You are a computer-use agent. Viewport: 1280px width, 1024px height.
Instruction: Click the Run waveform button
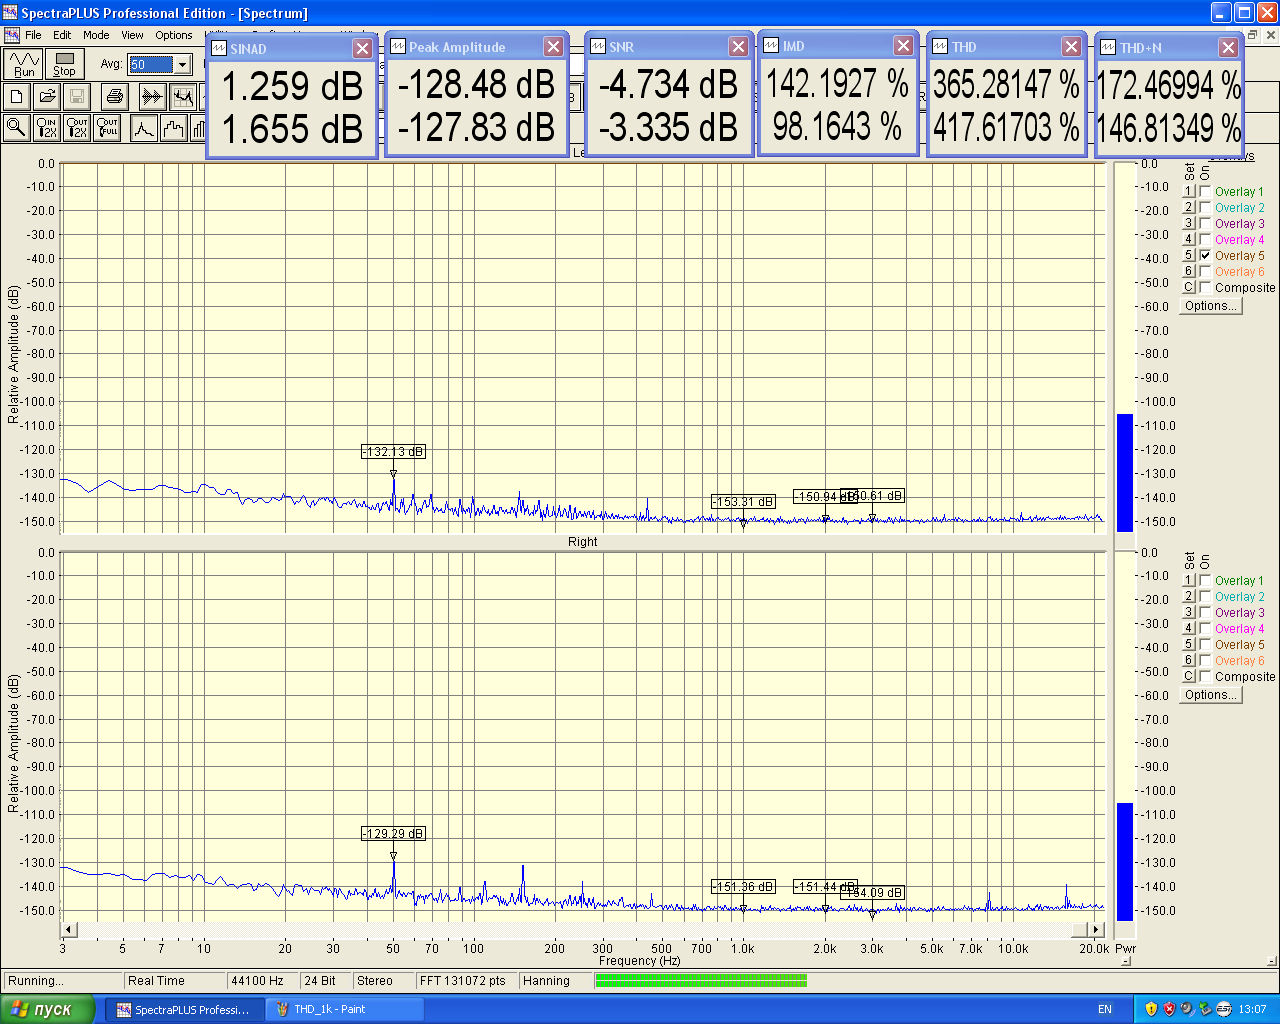pyautogui.click(x=24, y=65)
